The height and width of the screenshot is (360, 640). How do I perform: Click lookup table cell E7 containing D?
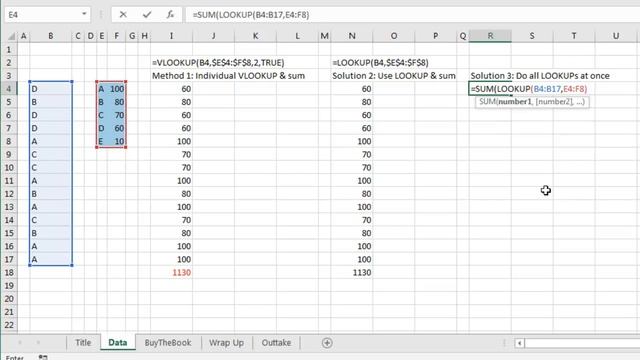[102, 128]
